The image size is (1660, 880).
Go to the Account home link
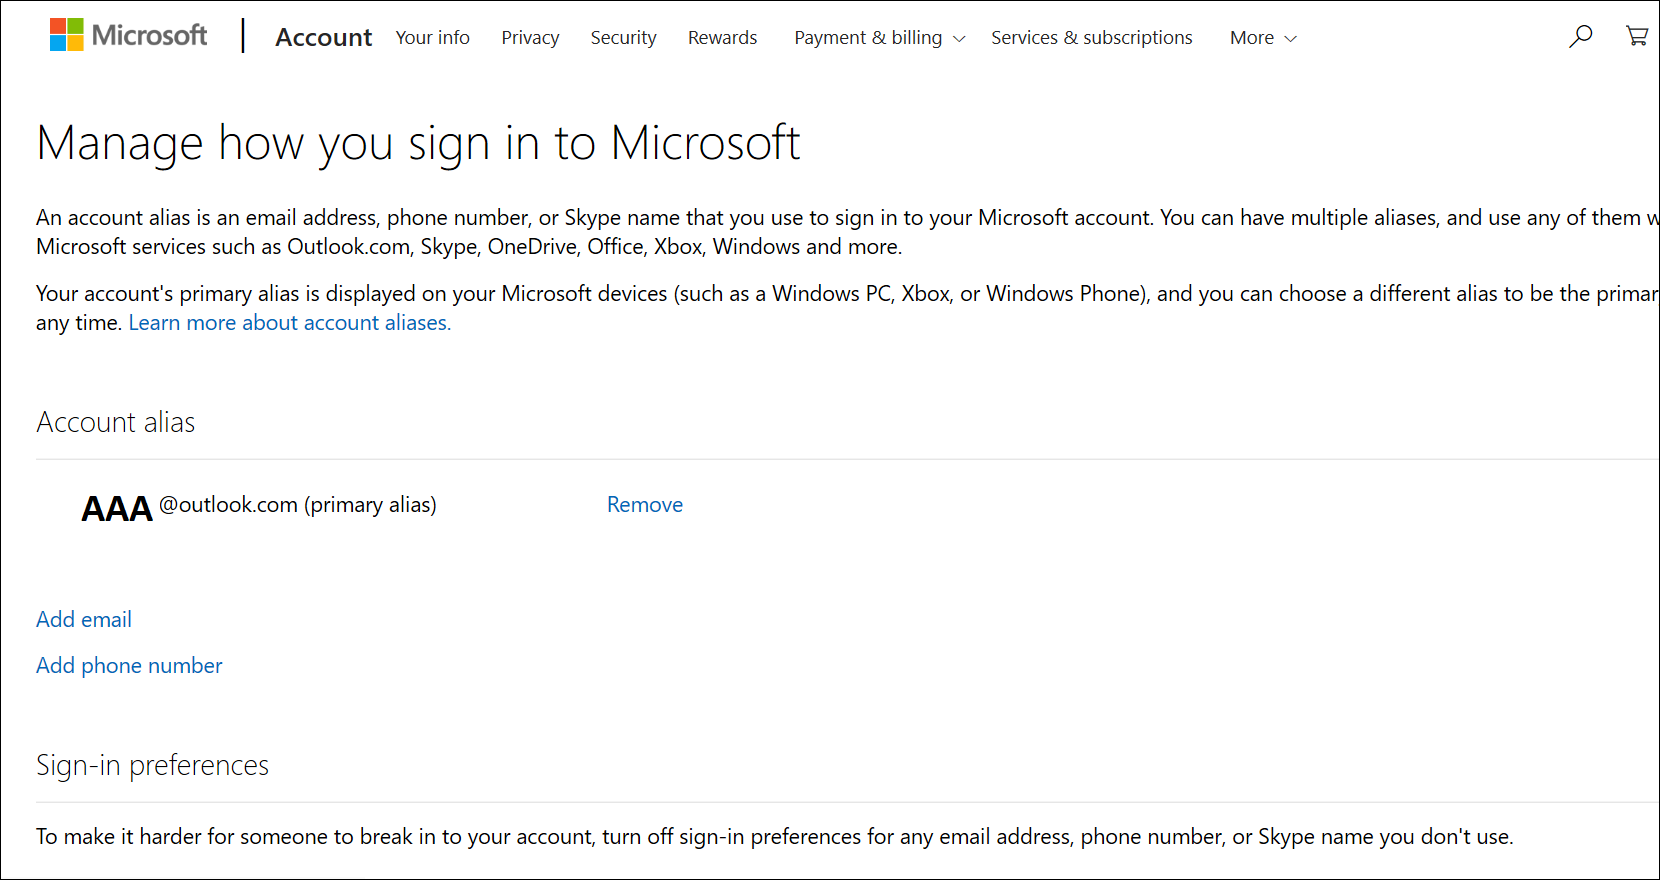(323, 37)
